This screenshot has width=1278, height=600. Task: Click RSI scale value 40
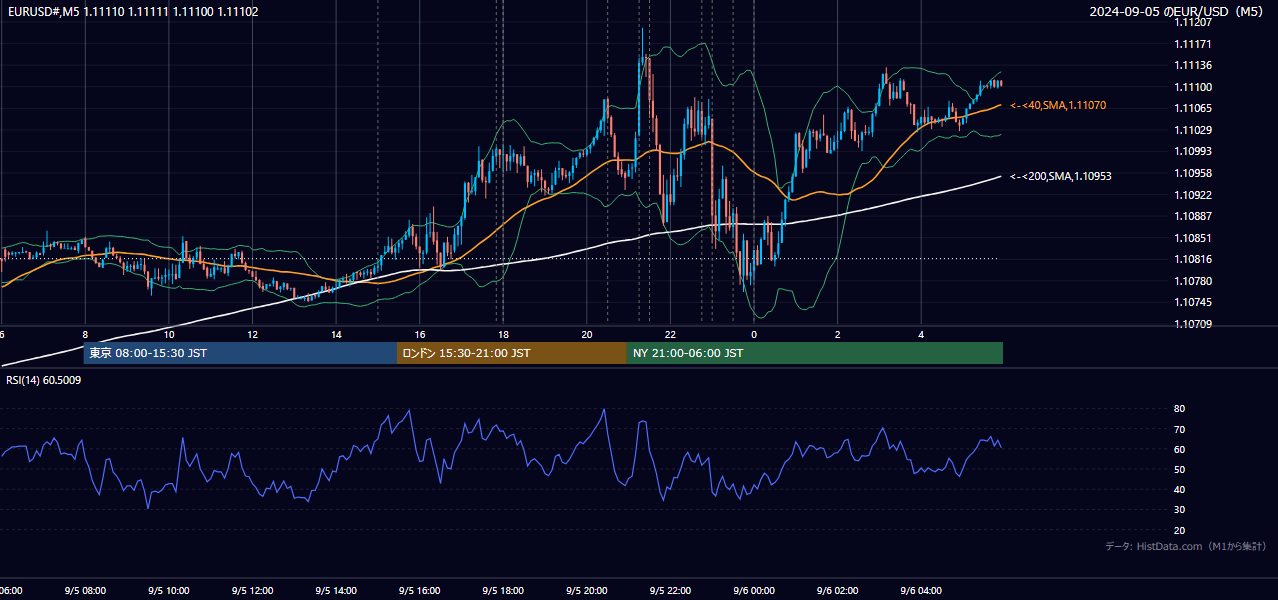(1179, 489)
